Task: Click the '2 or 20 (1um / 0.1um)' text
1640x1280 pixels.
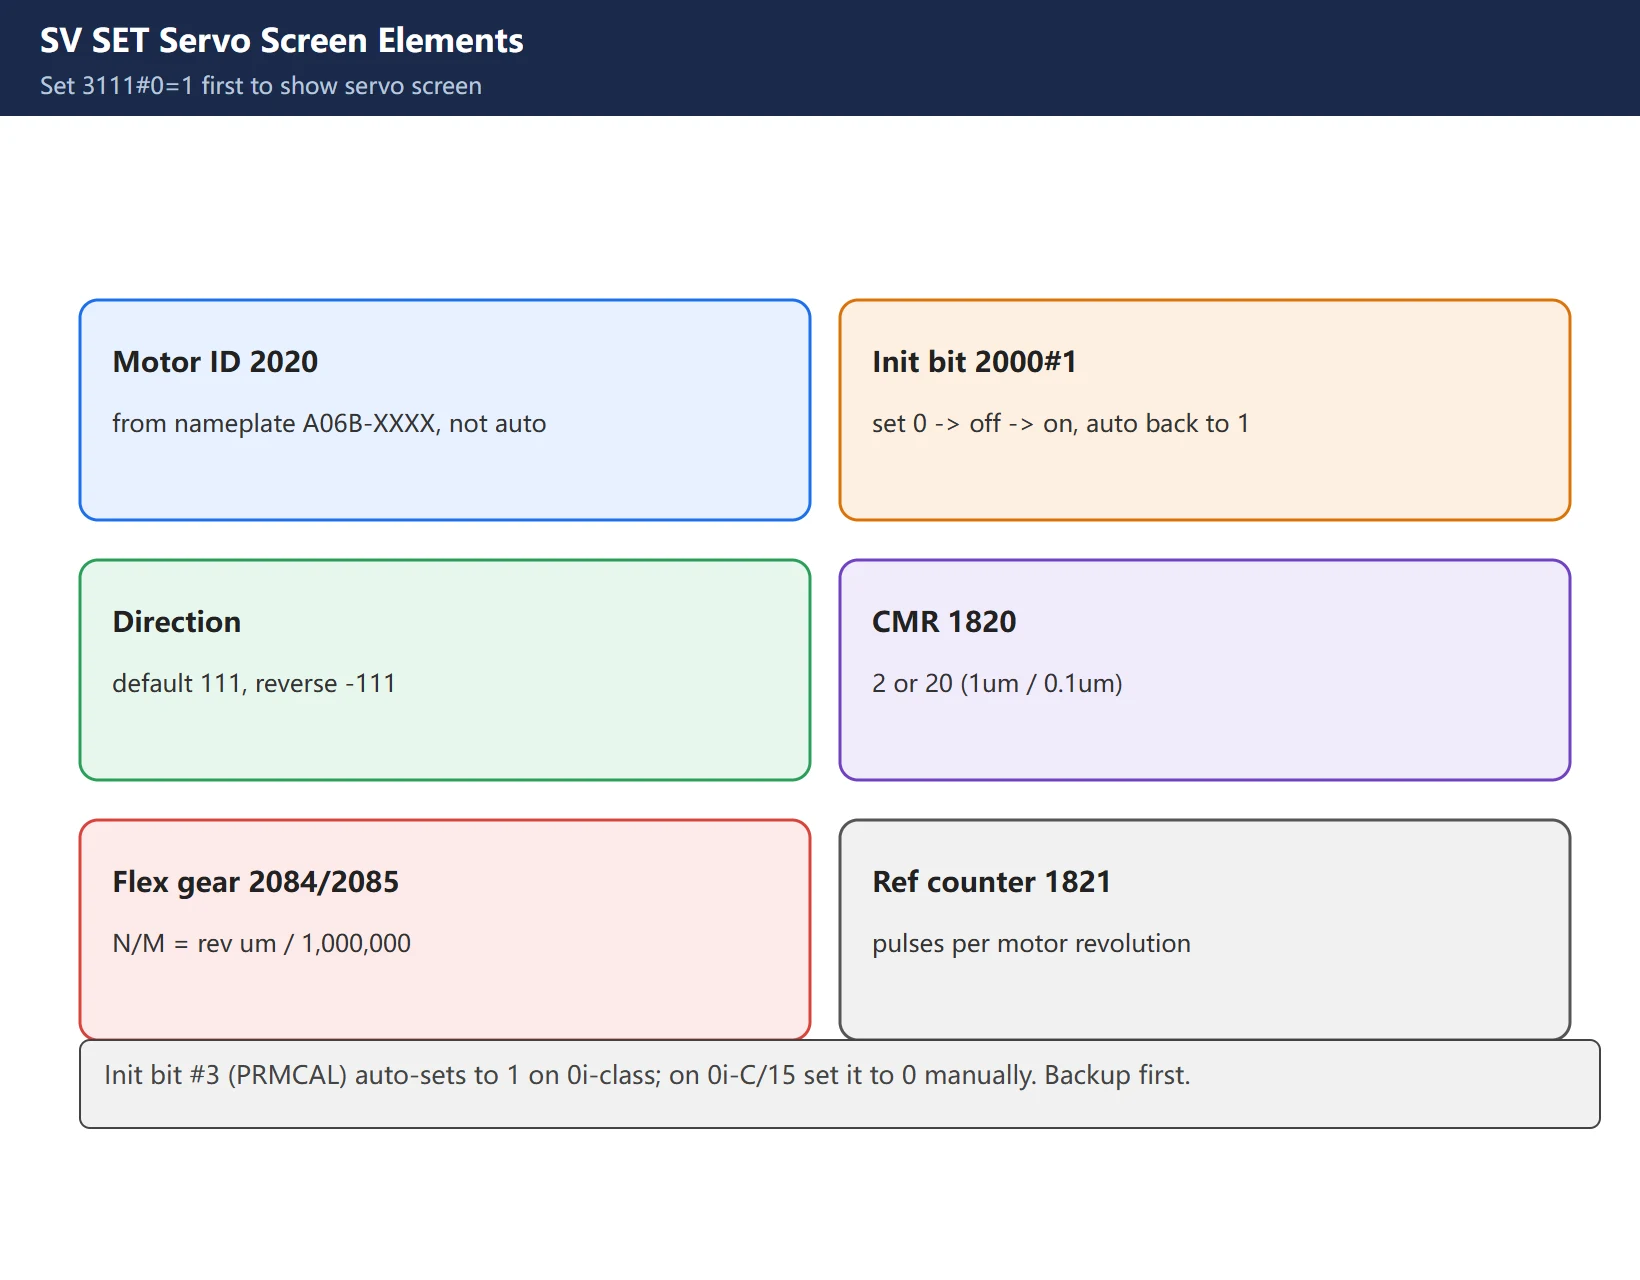Action: click(997, 684)
